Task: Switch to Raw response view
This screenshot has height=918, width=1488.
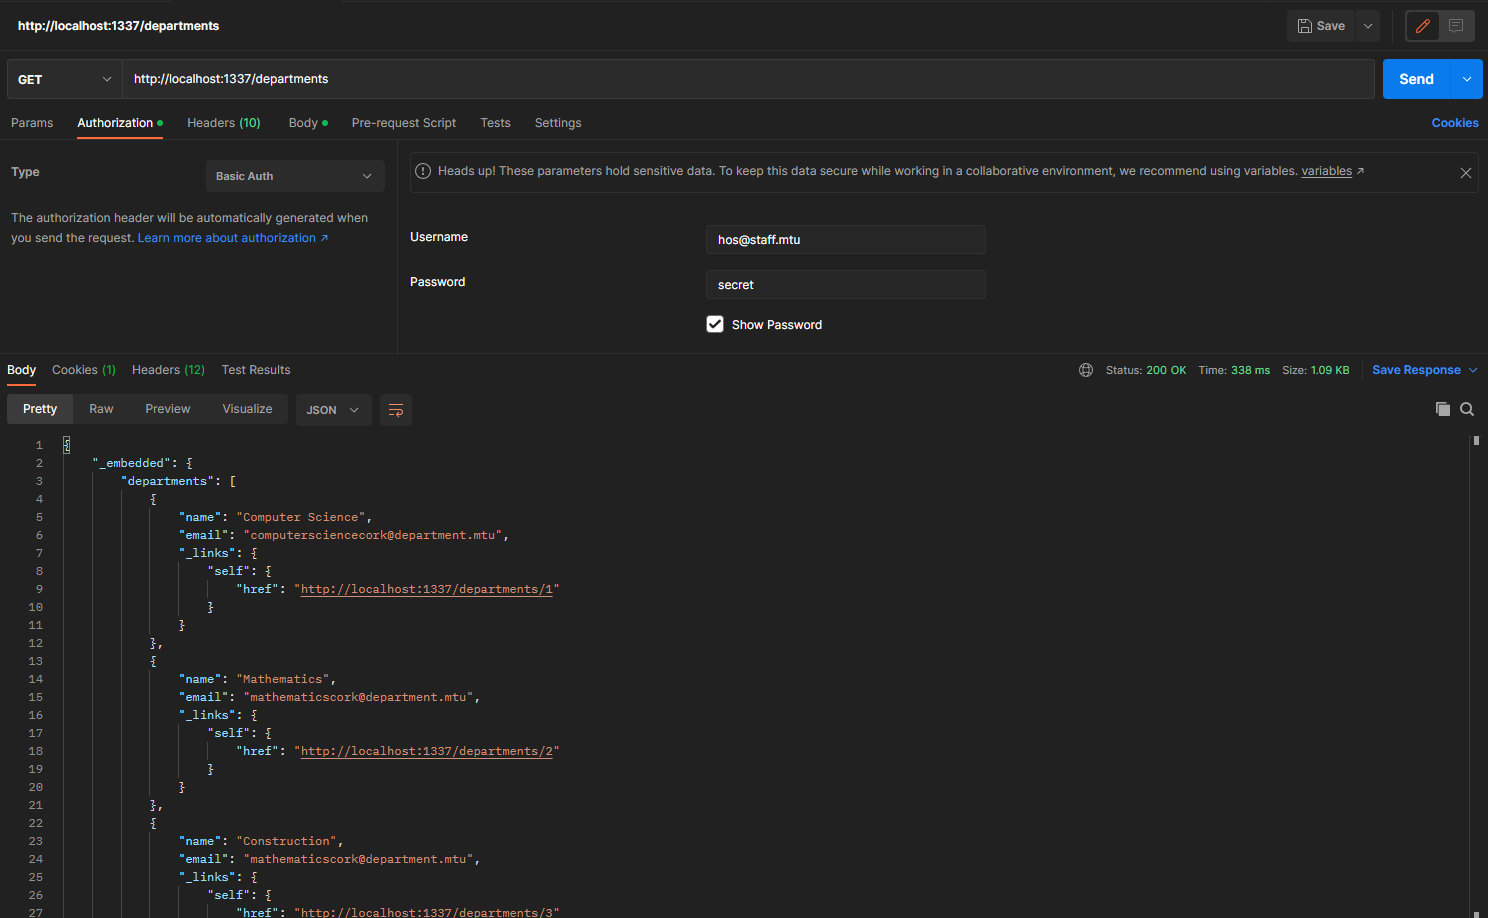Action: click(101, 409)
